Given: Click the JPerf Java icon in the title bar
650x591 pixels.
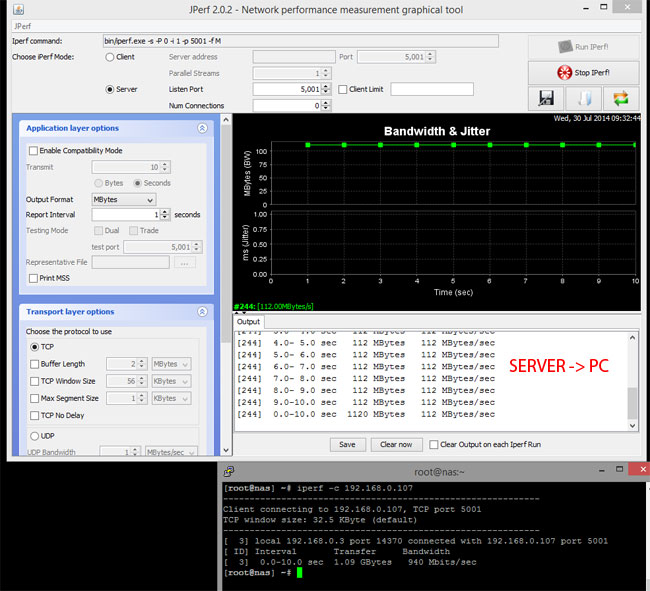Looking at the screenshot, I should pos(18,9).
